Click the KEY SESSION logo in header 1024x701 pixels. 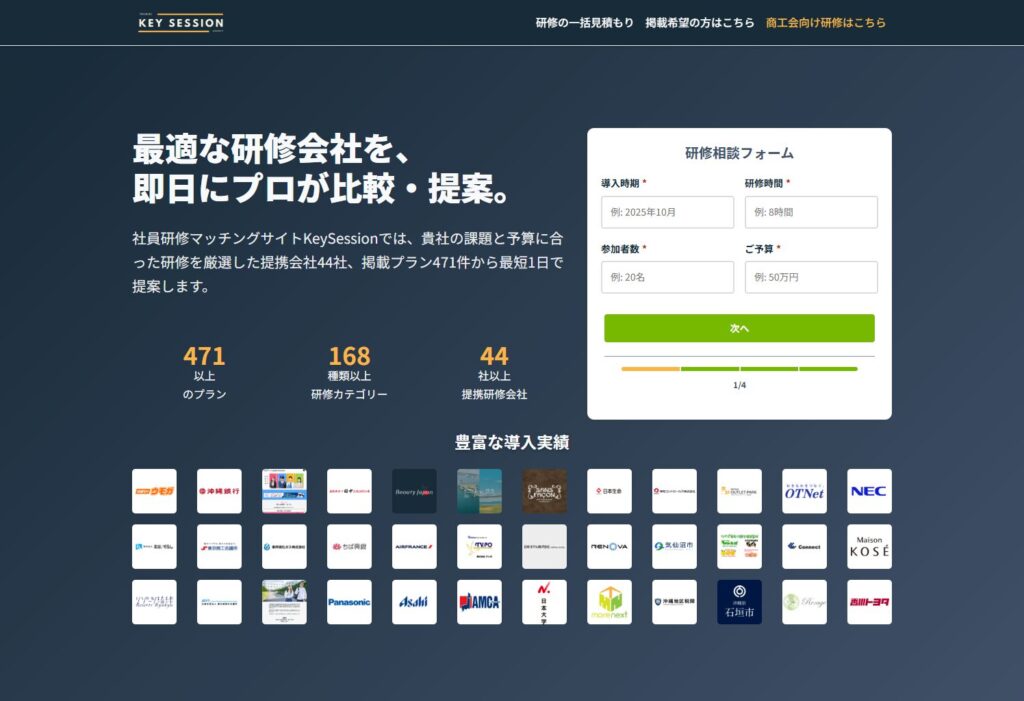coord(181,22)
